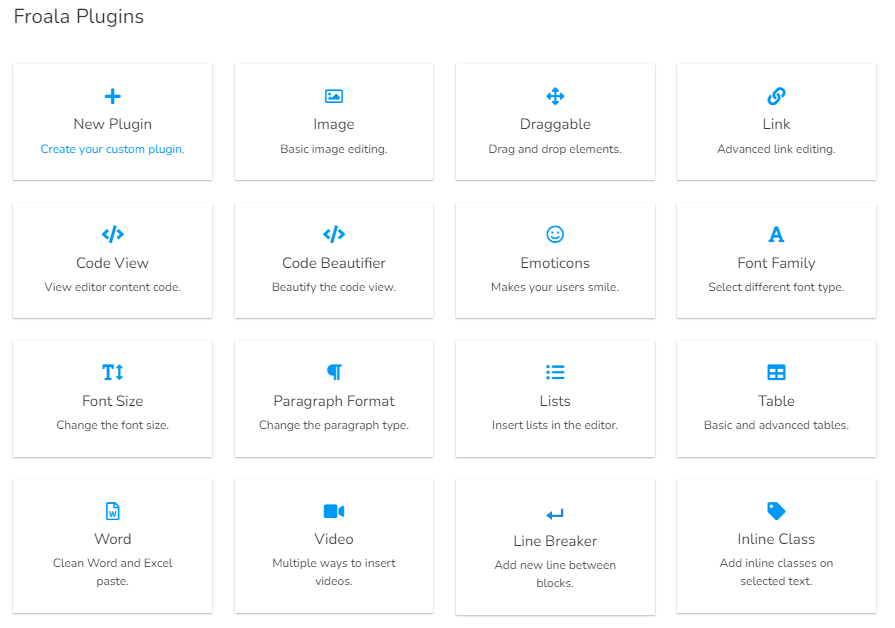895x628 pixels.
Task: Open the Link plugin title
Action: pyautogui.click(x=776, y=124)
